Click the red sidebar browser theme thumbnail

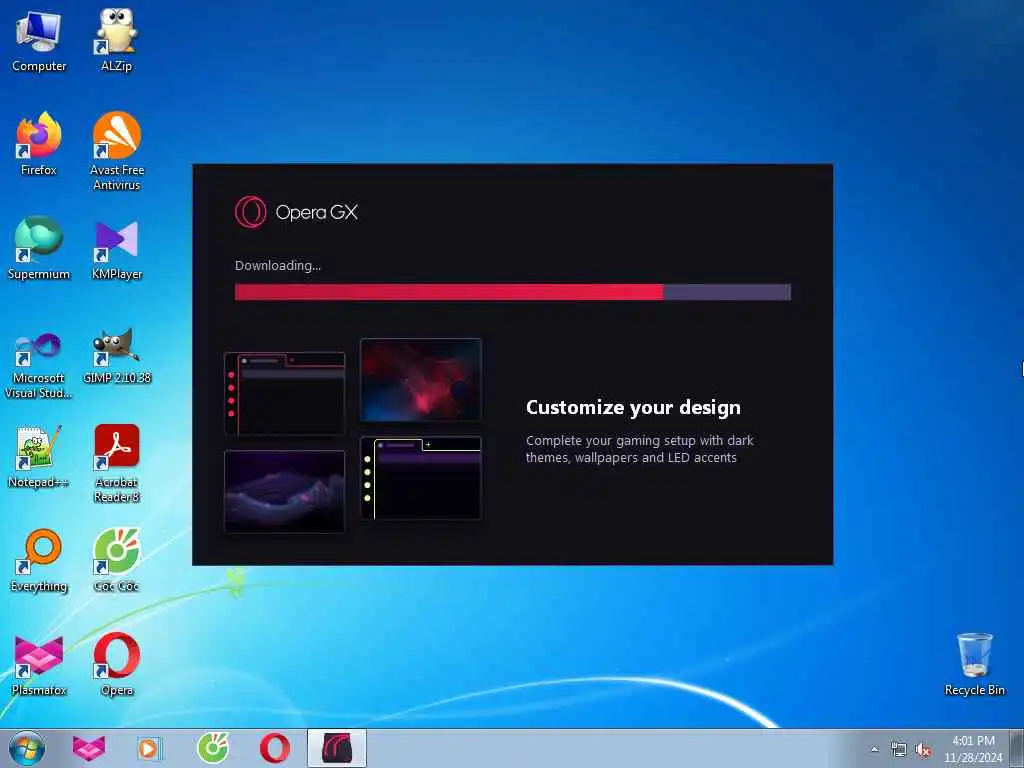pos(284,394)
